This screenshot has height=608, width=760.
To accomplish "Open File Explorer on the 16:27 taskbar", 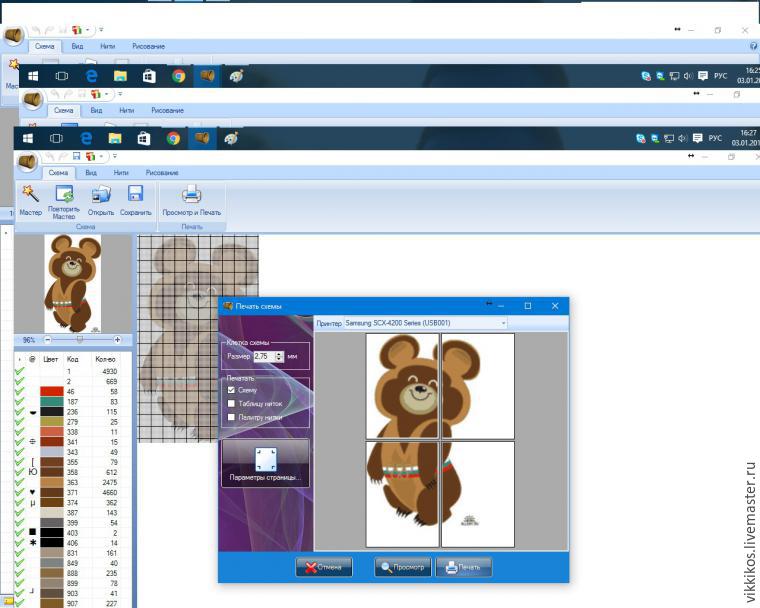I will 115,139.
